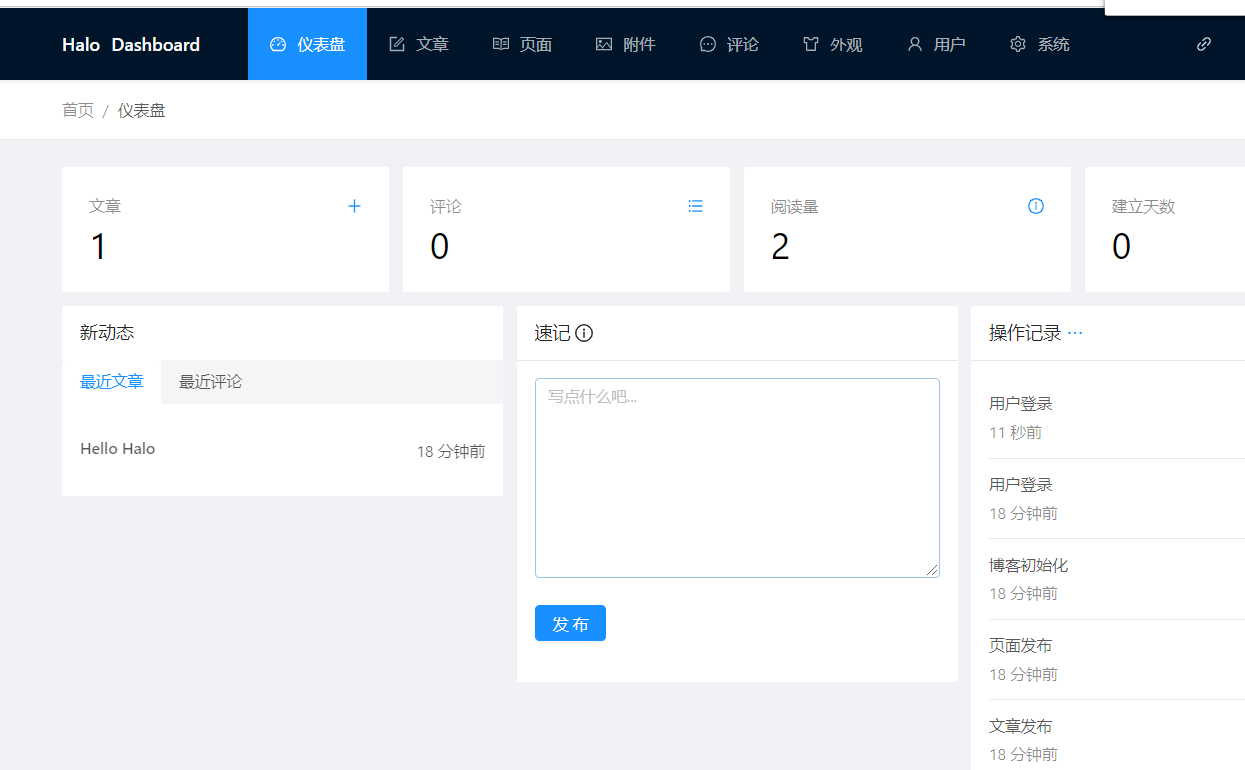Image resolution: width=1245 pixels, height=770 pixels.
Task: Click the 文章发布 log entry
Action: [x=1021, y=726]
